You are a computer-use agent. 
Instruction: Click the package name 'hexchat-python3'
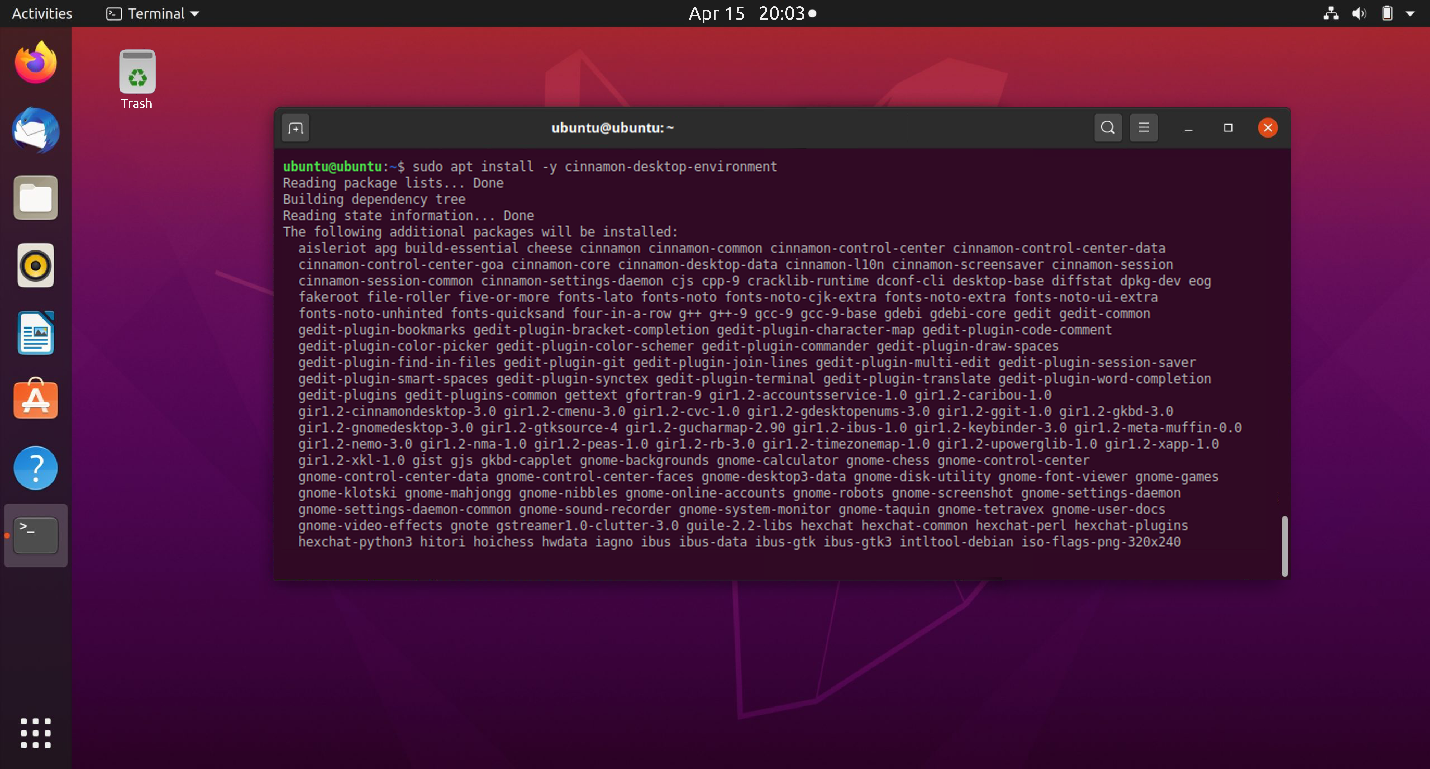pyautogui.click(x=355, y=542)
